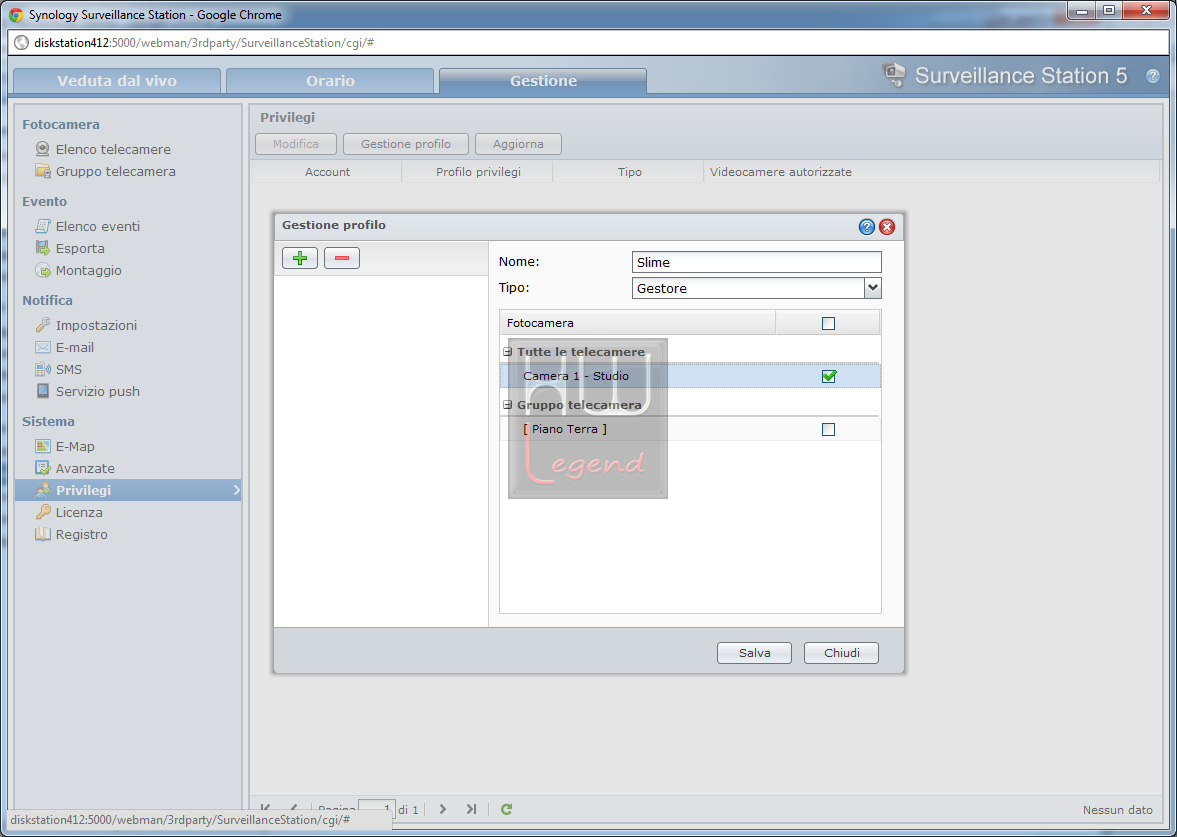The height and width of the screenshot is (837, 1177).
Task: Collapse Tutte le telecamere group
Action: [x=507, y=351]
